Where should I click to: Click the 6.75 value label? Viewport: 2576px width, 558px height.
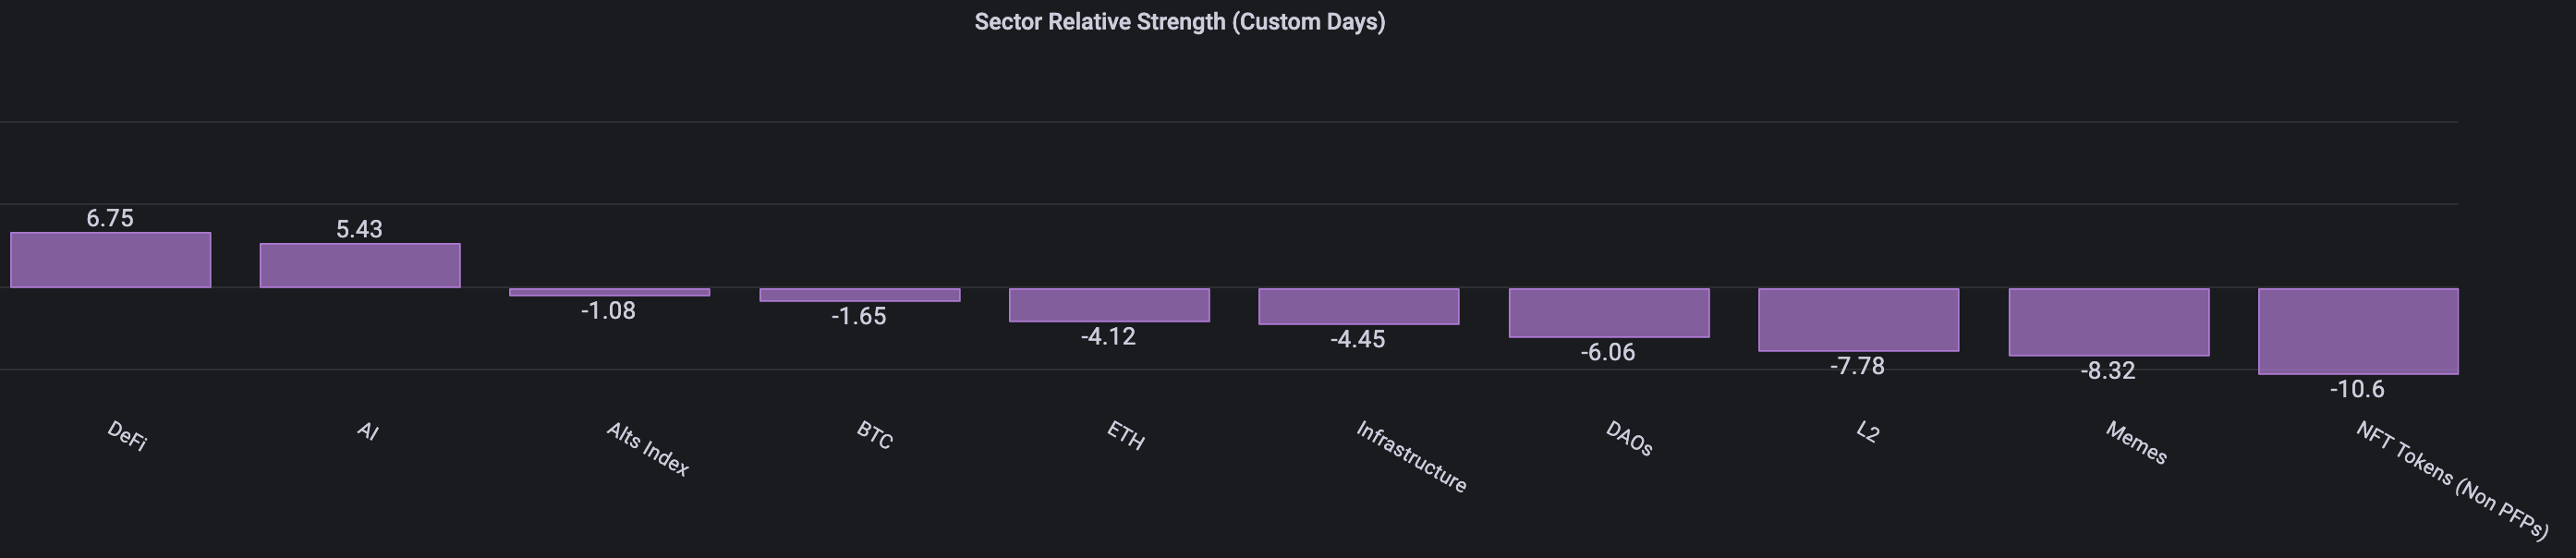pos(110,218)
